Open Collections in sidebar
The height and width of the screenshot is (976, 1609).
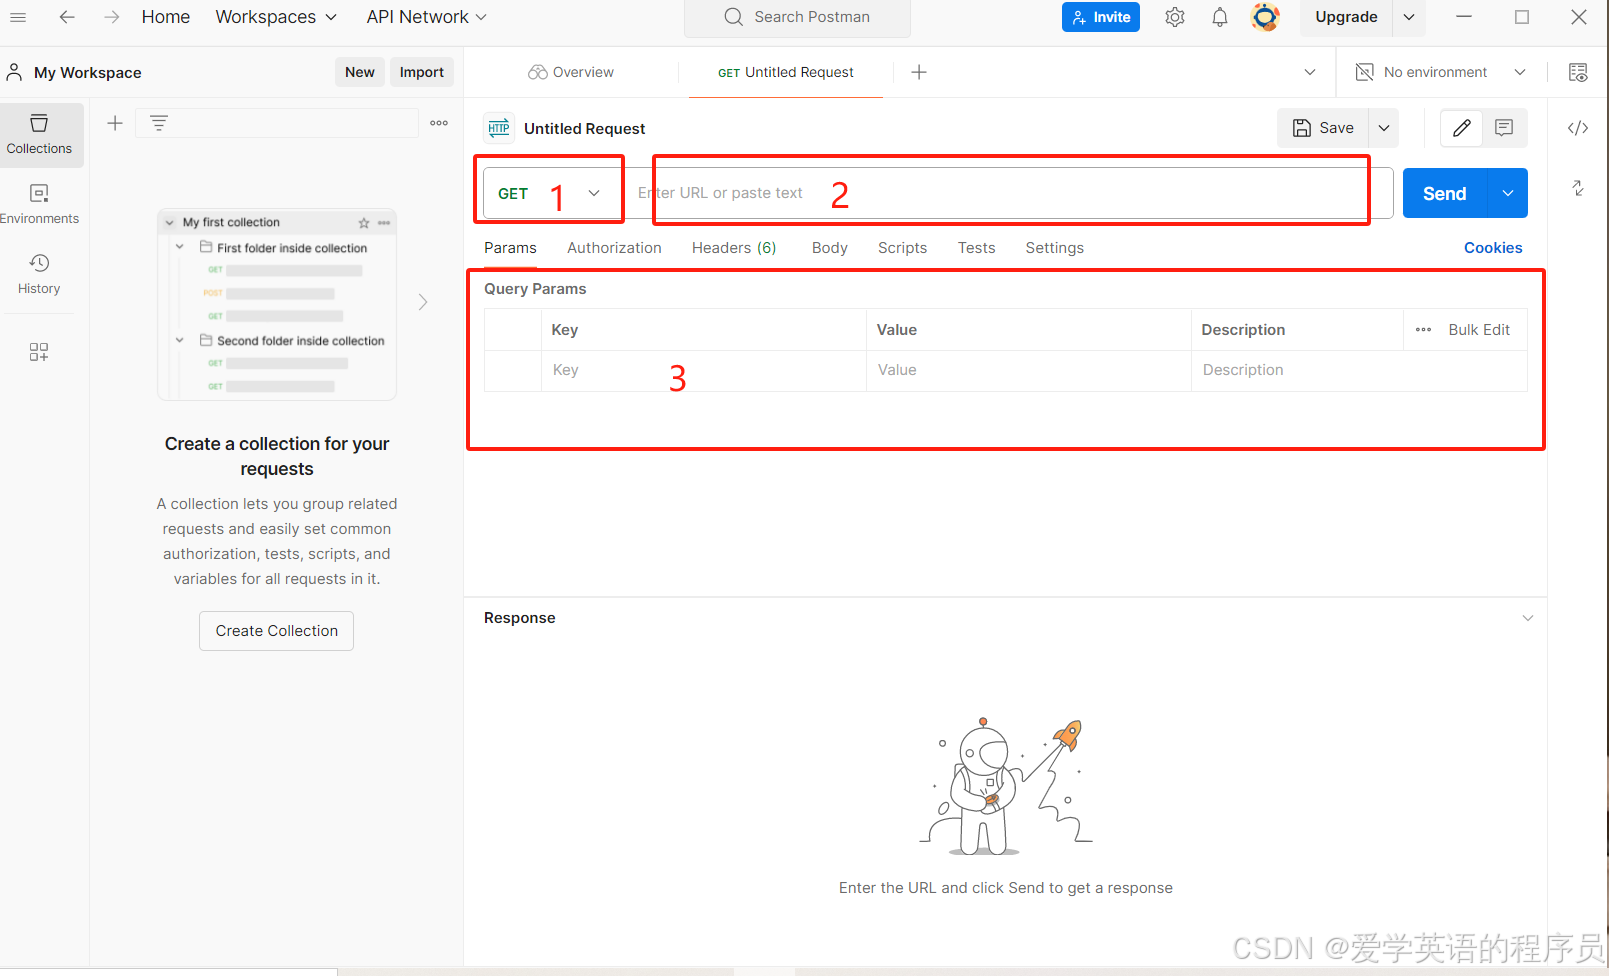(39, 134)
